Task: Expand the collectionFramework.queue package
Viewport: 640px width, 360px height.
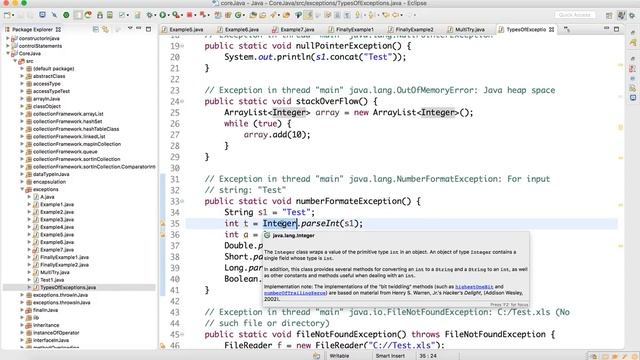Action: (x=22, y=151)
